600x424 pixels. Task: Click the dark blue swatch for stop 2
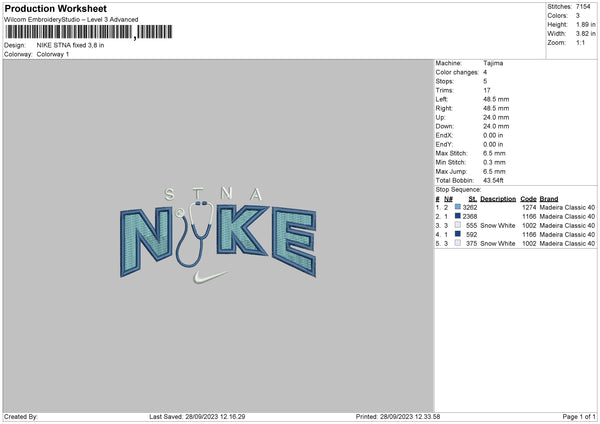click(x=458, y=216)
